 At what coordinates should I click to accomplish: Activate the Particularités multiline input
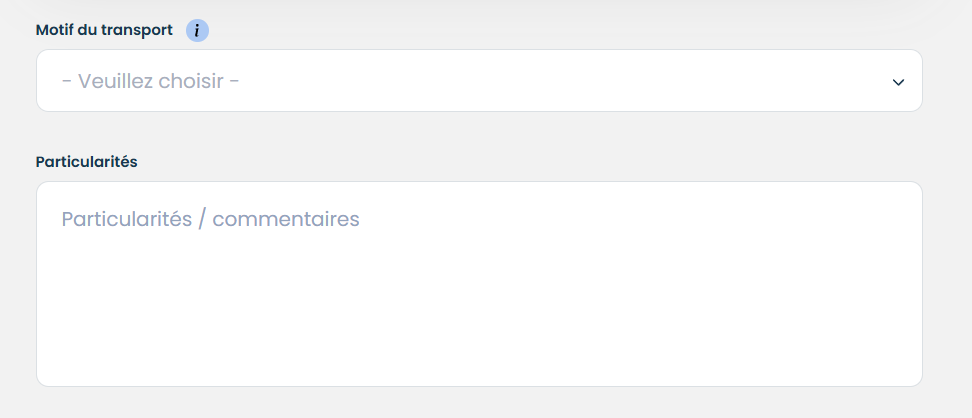click(478, 284)
